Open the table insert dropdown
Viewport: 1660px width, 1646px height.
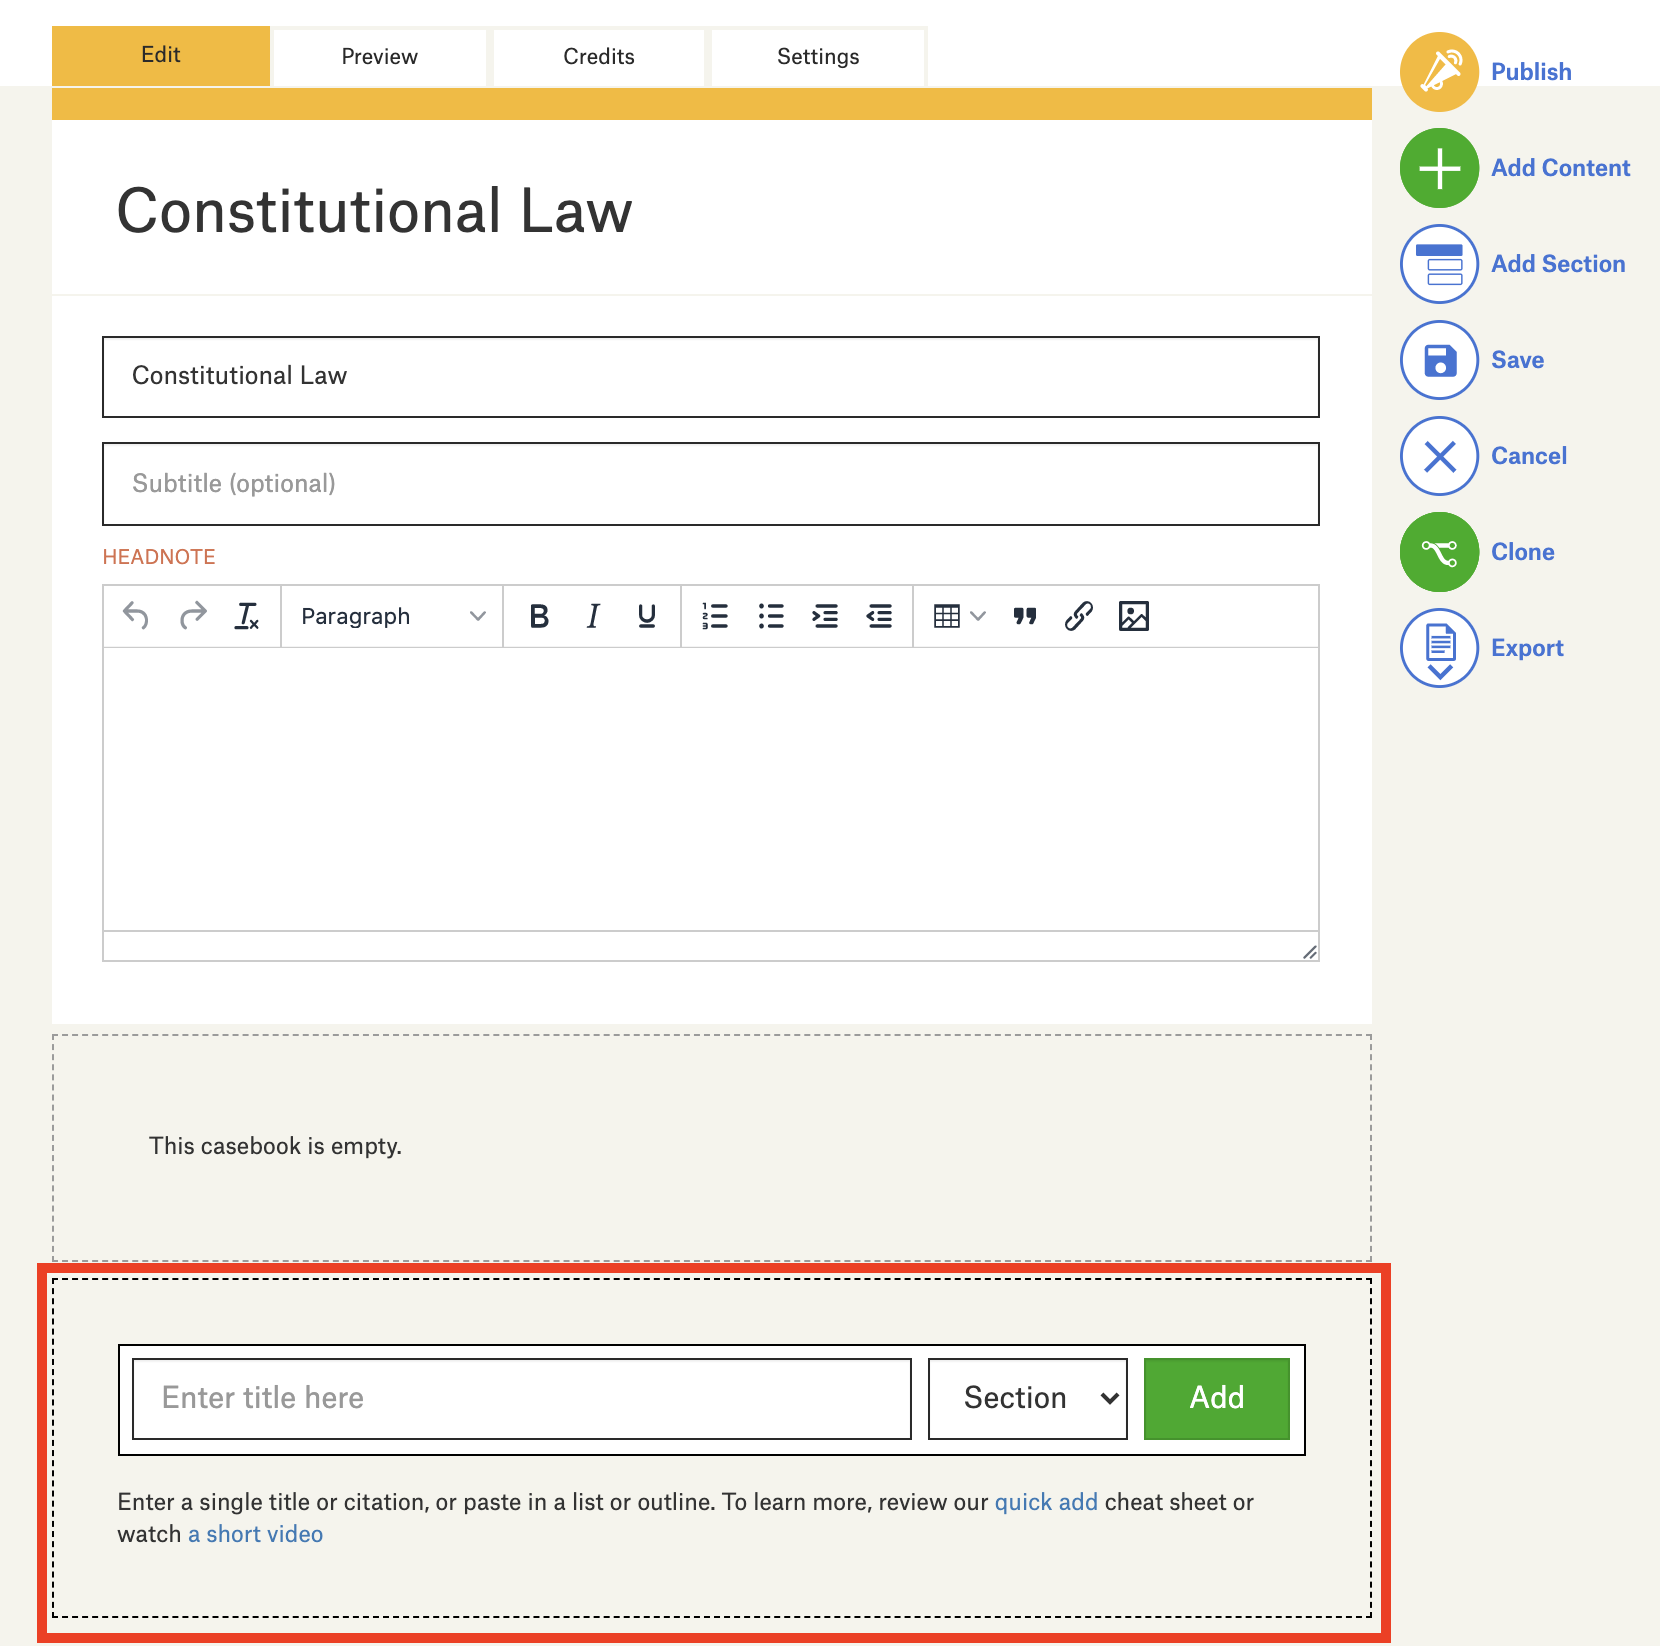pyautogui.click(x=959, y=616)
